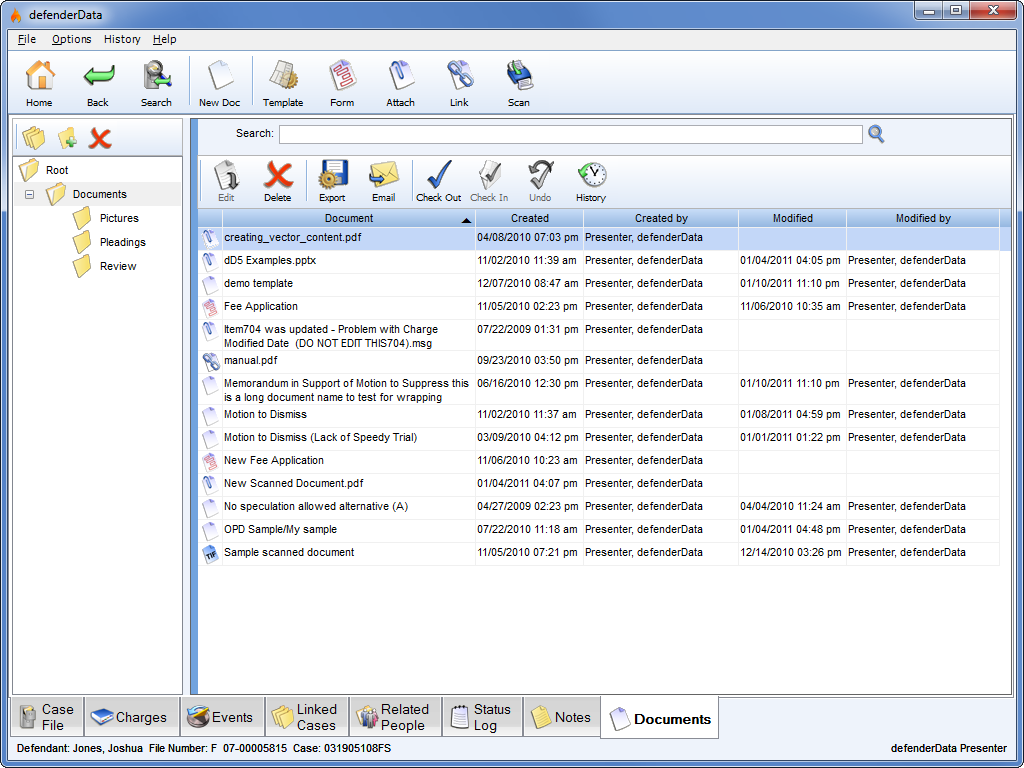The image size is (1024, 768).
Task: Add a new folder with plus icon
Action: click(67, 138)
